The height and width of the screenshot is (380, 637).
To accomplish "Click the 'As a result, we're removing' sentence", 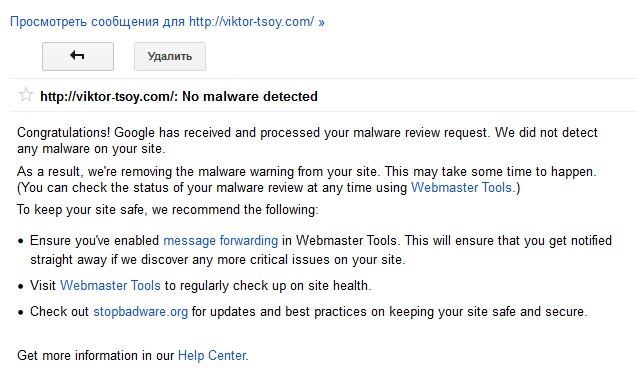I will (x=306, y=171).
